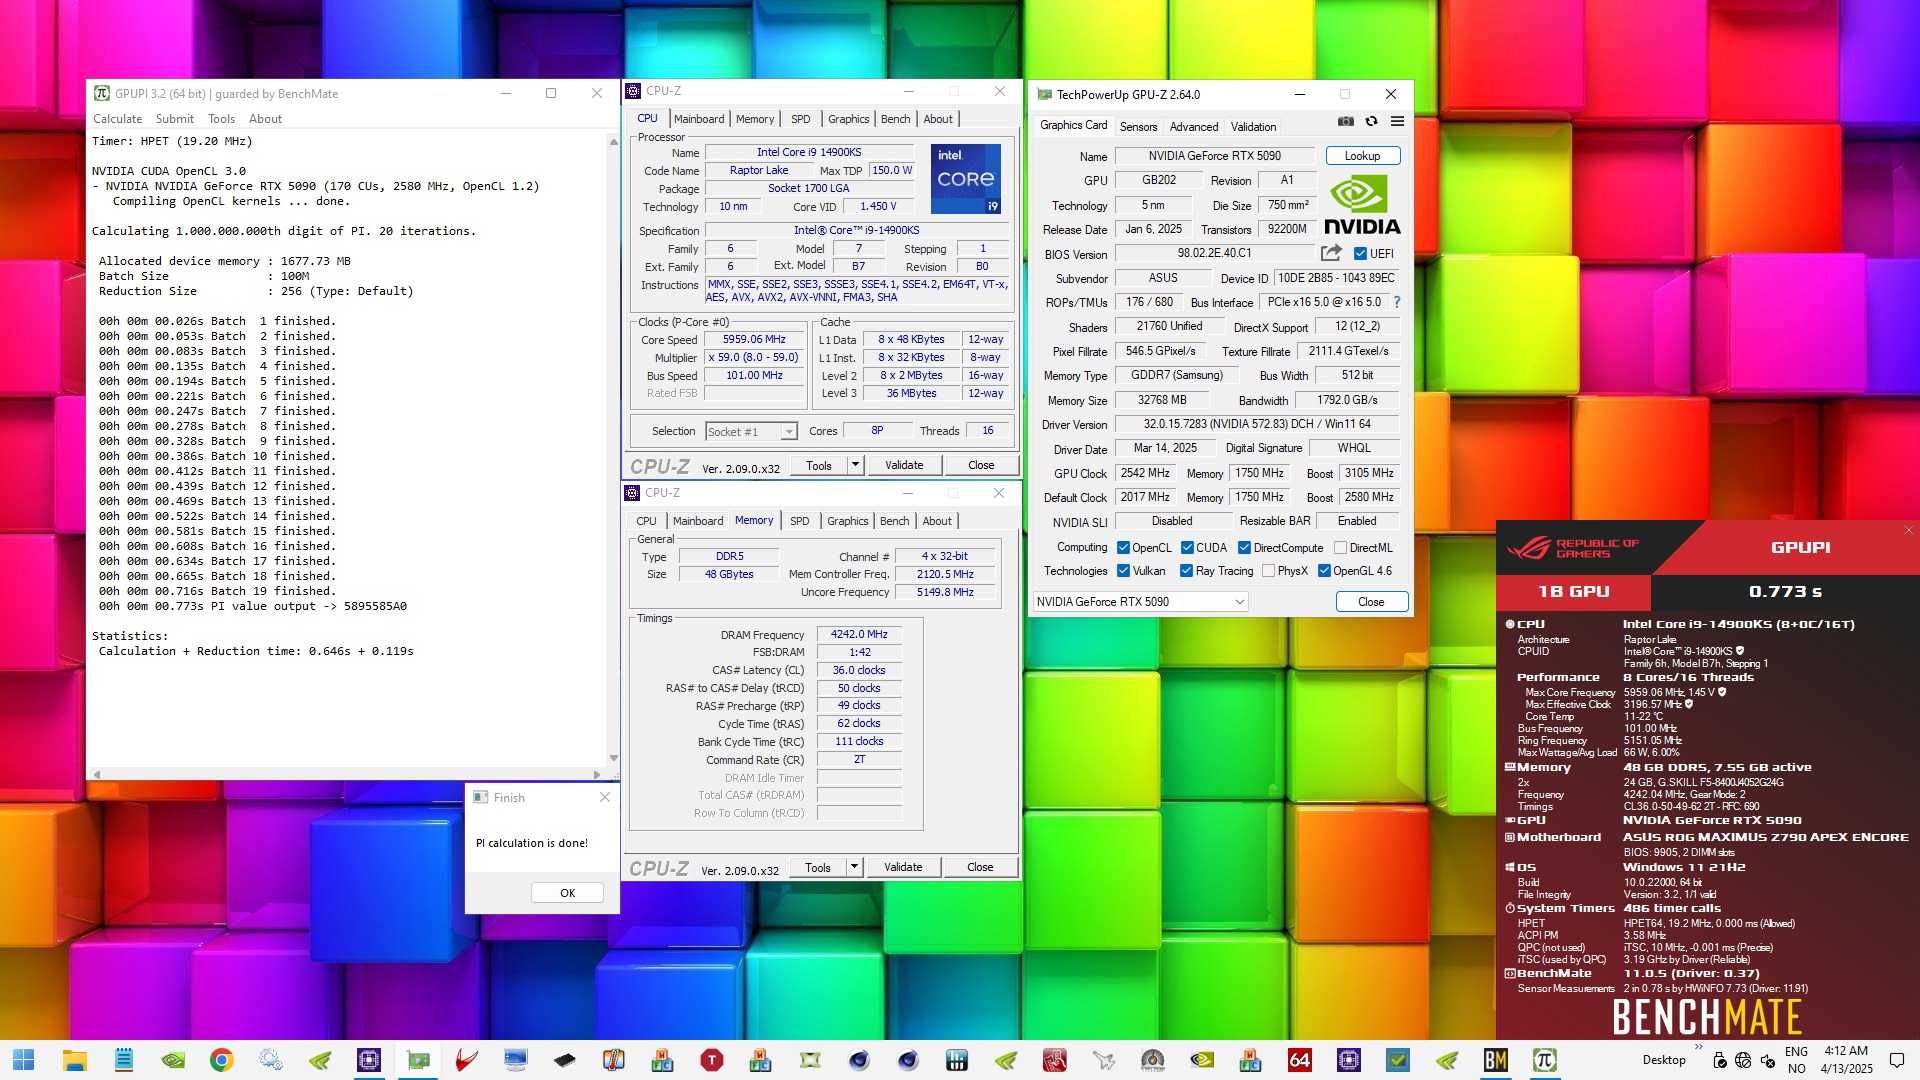Toggle the Ray Tracing checkbox

click(x=1187, y=571)
